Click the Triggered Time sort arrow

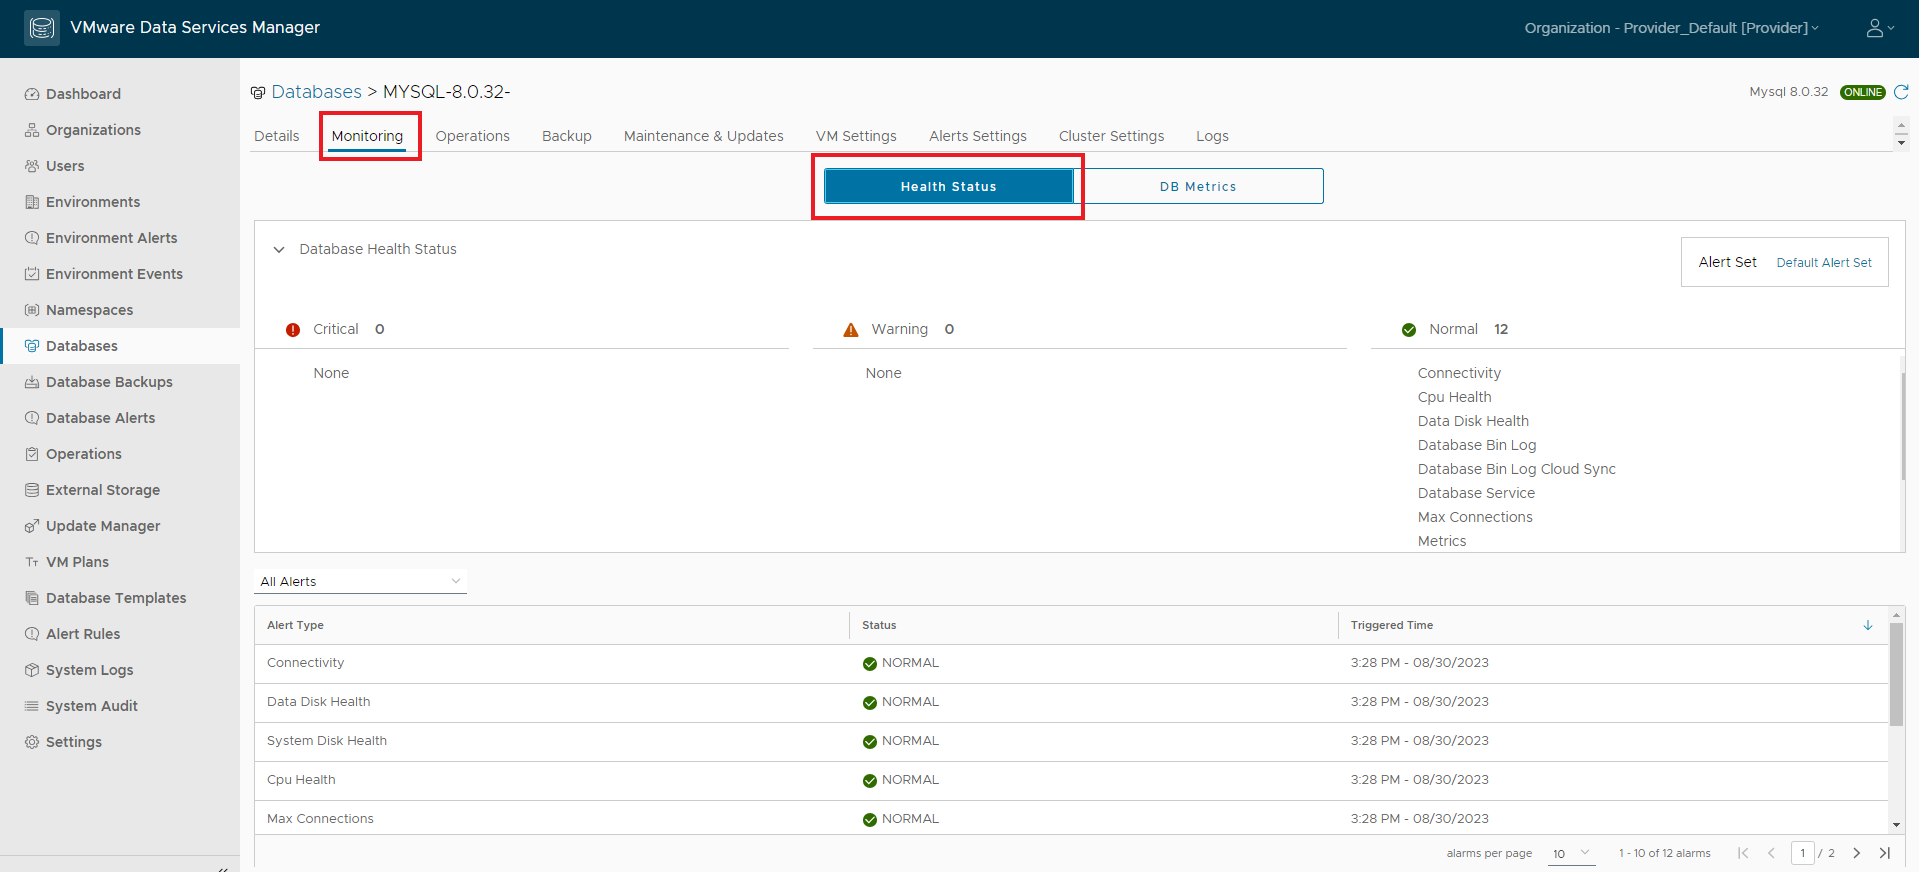(x=1868, y=625)
